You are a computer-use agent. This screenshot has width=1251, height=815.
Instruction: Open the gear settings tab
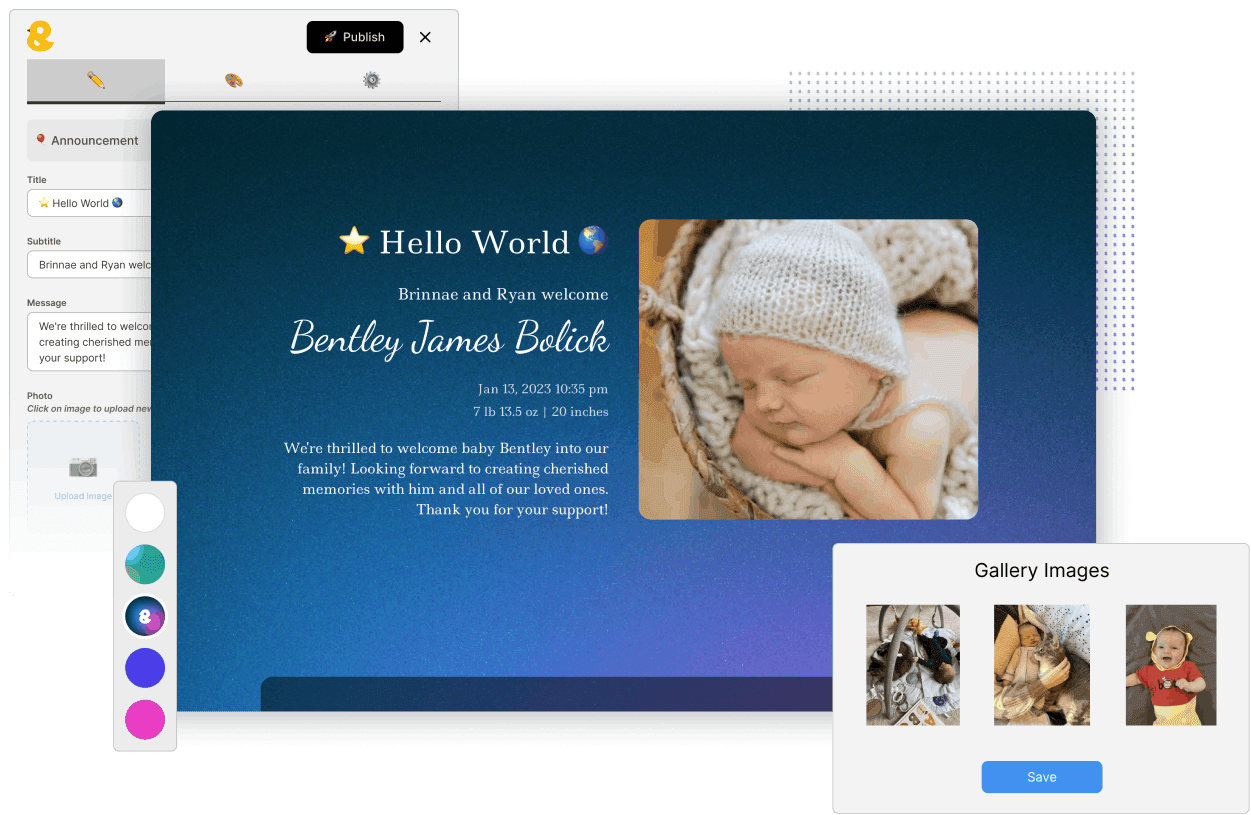372,80
